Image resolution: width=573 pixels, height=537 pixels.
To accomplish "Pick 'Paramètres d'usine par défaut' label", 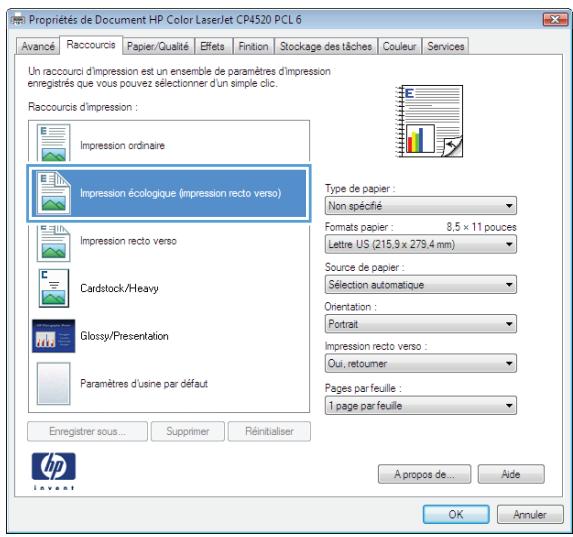I will [144, 383].
